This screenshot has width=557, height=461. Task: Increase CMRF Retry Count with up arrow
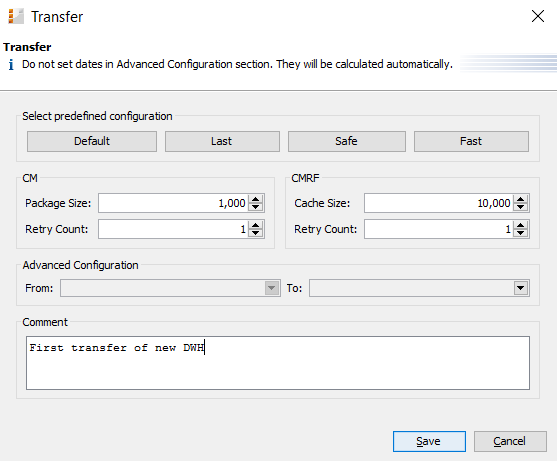(521, 225)
